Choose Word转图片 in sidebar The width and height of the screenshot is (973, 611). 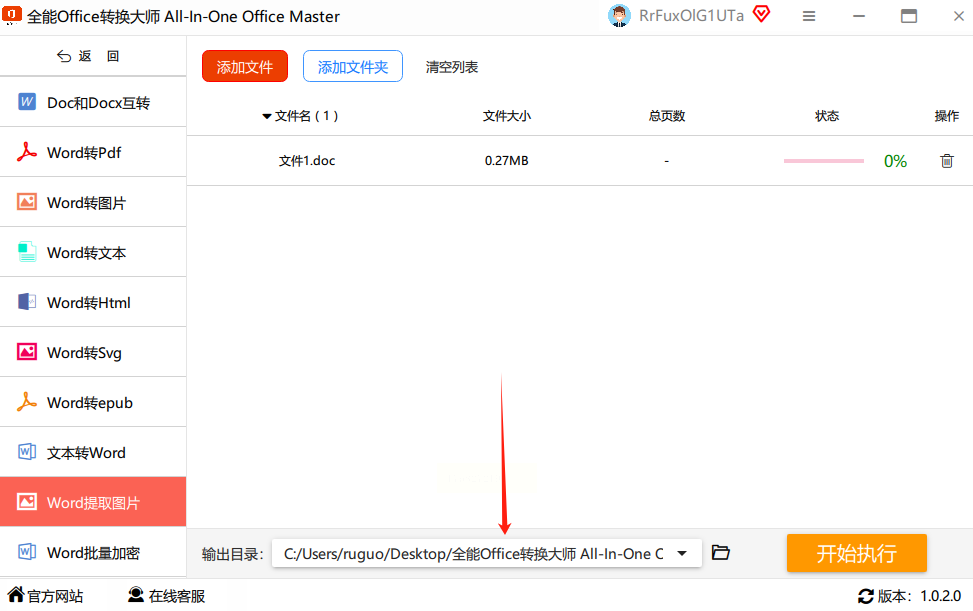93,202
